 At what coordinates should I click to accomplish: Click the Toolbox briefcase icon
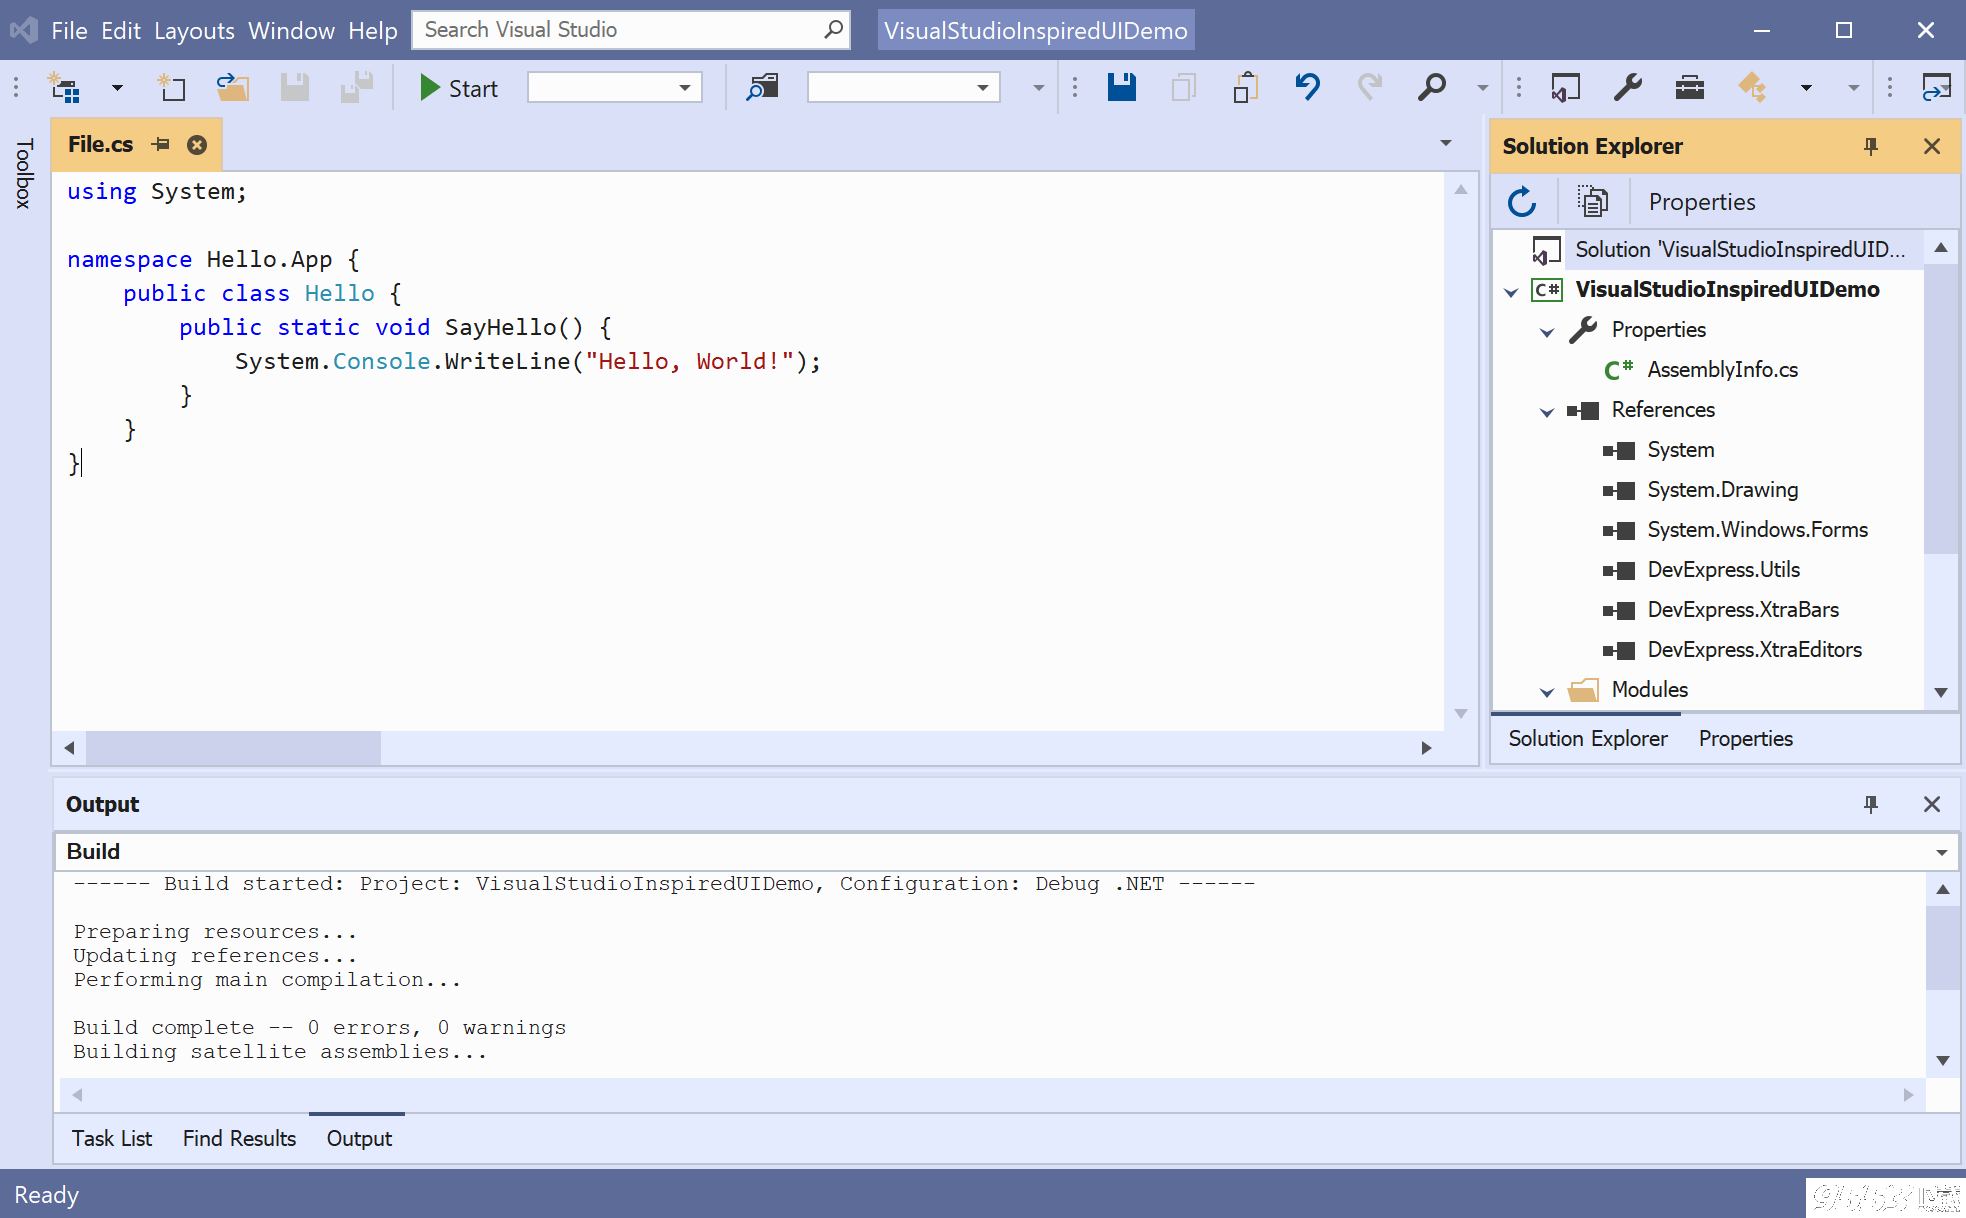coord(1690,88)
